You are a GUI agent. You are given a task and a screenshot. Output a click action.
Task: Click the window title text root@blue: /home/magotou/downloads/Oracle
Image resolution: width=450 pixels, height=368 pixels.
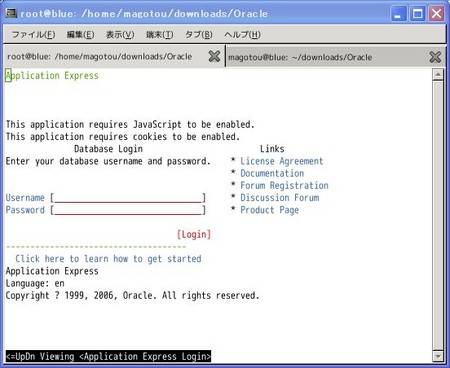[x=144, y=14]
